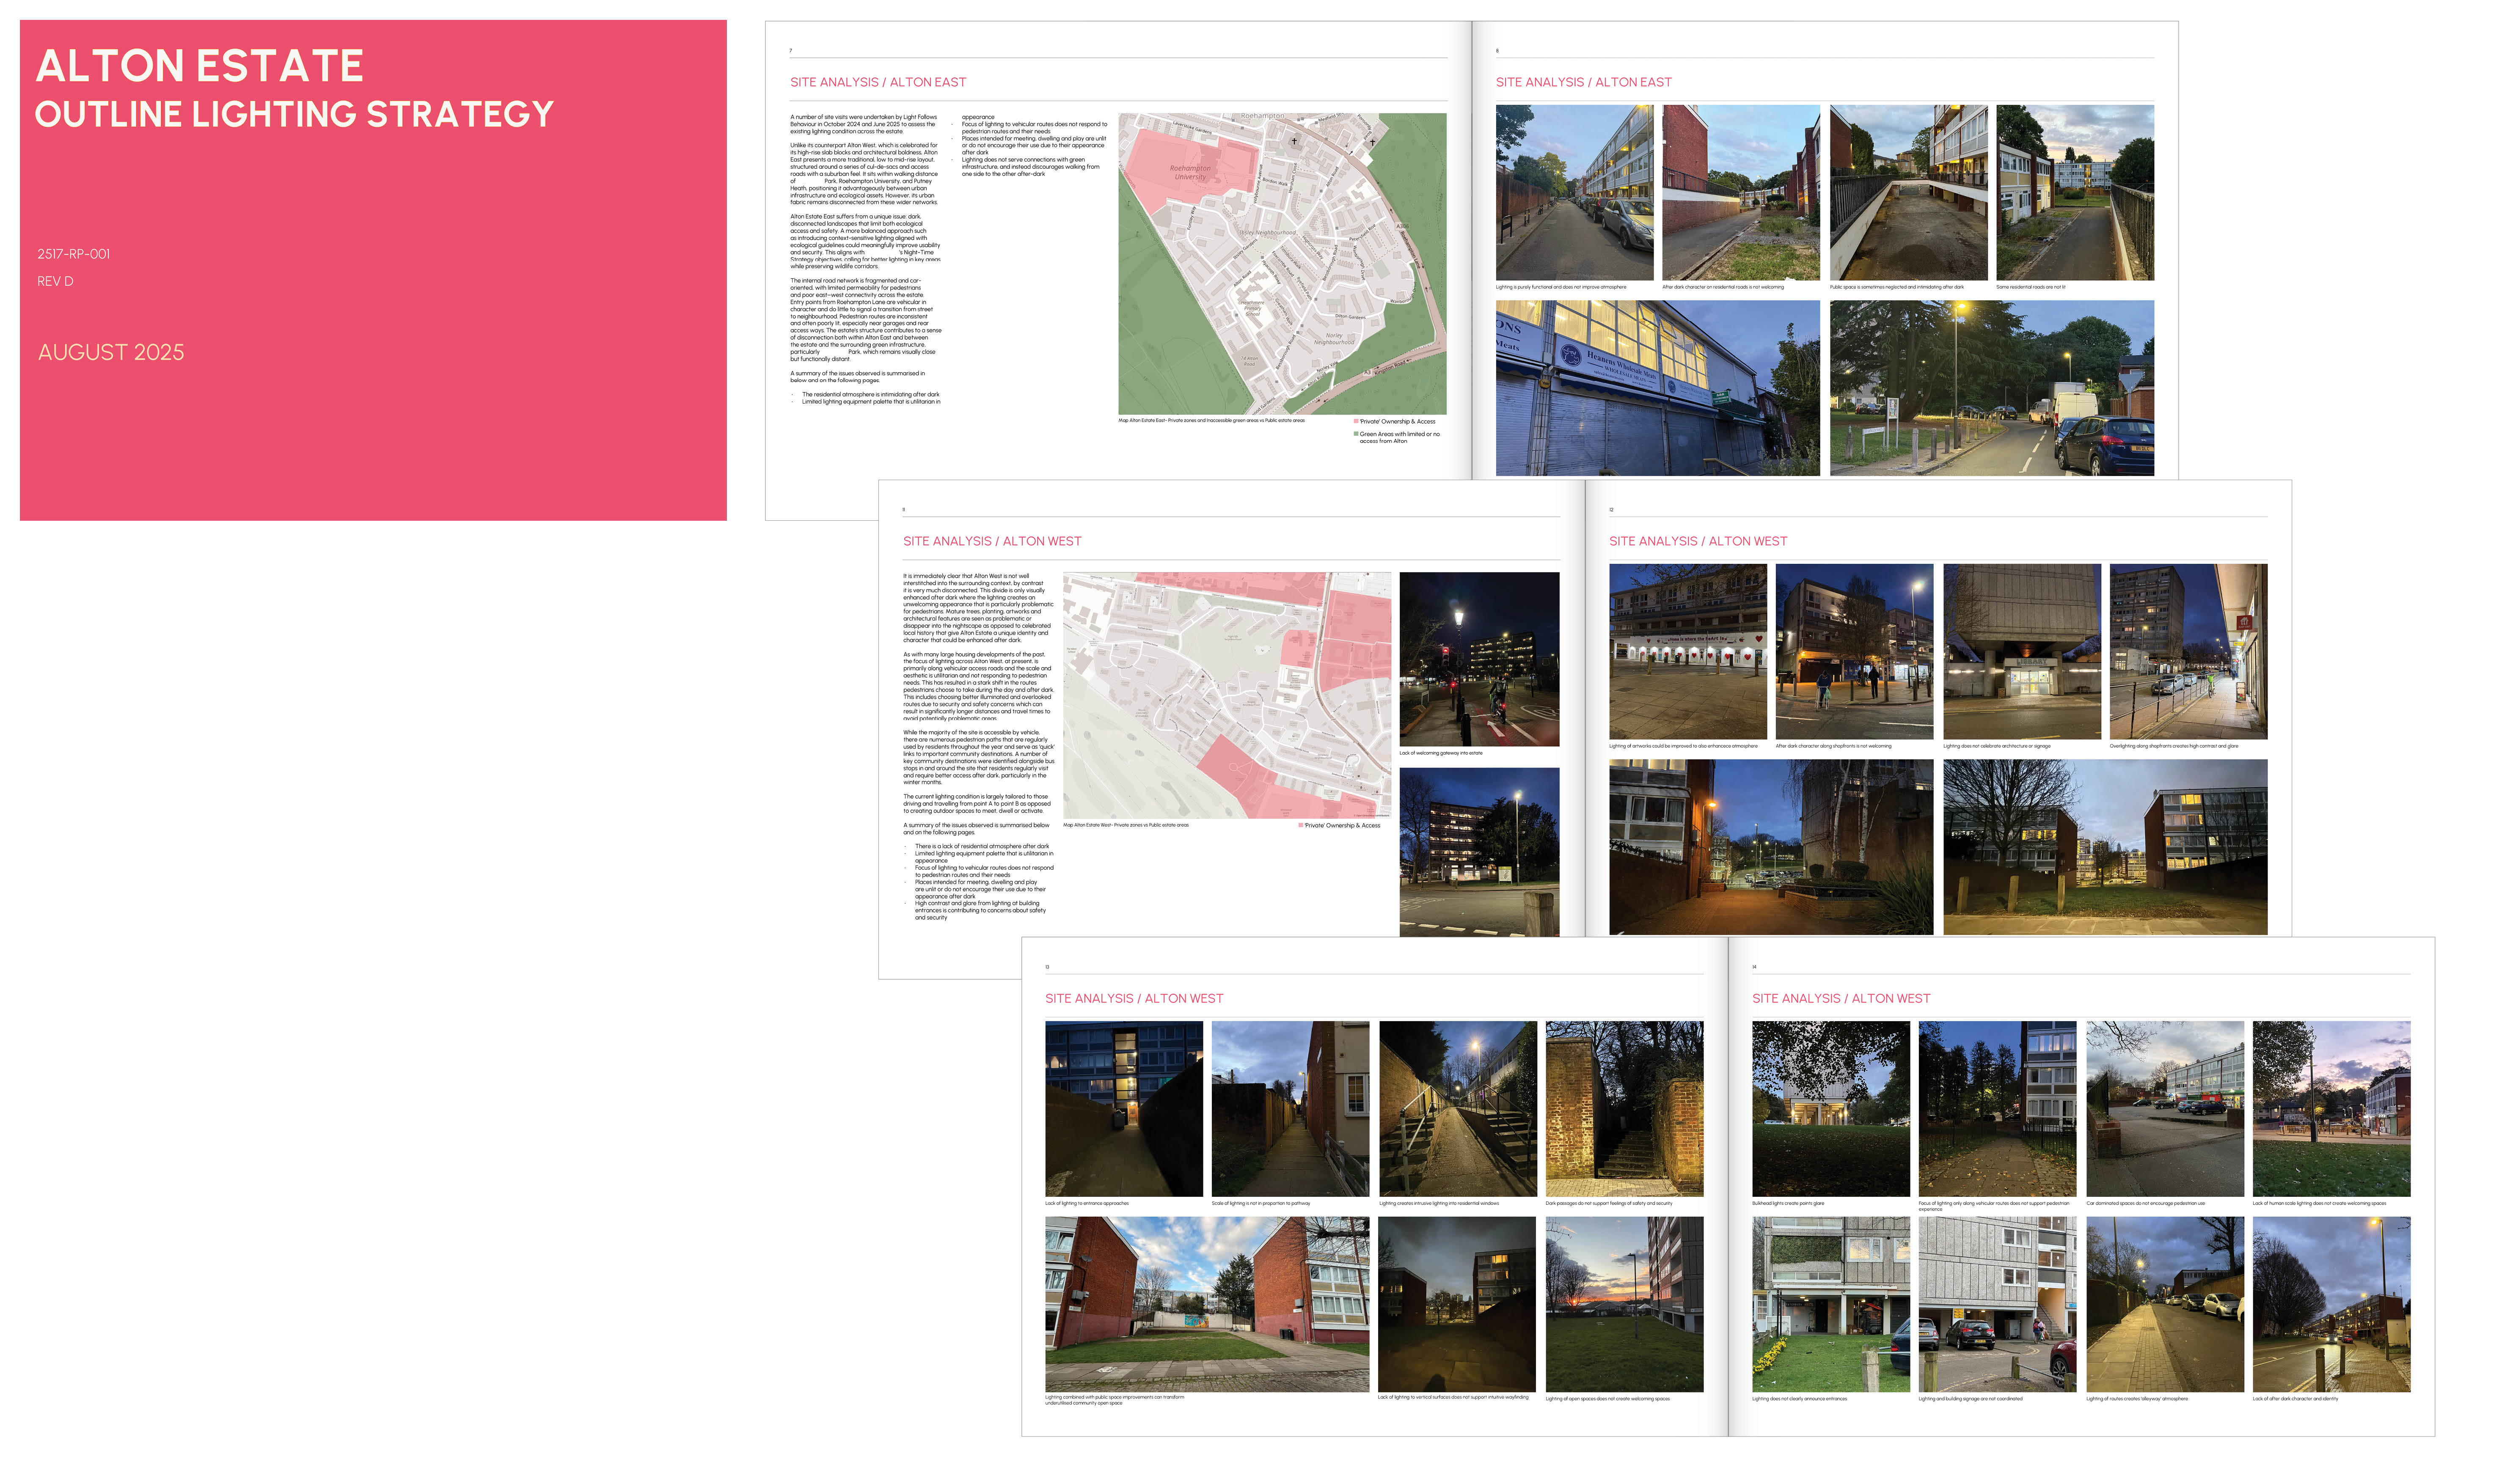2499x1484 pixels.
Task: Click caption "Lighting of routes creates 'alleyway' atmosphere"
Action: (2136, 1398)
